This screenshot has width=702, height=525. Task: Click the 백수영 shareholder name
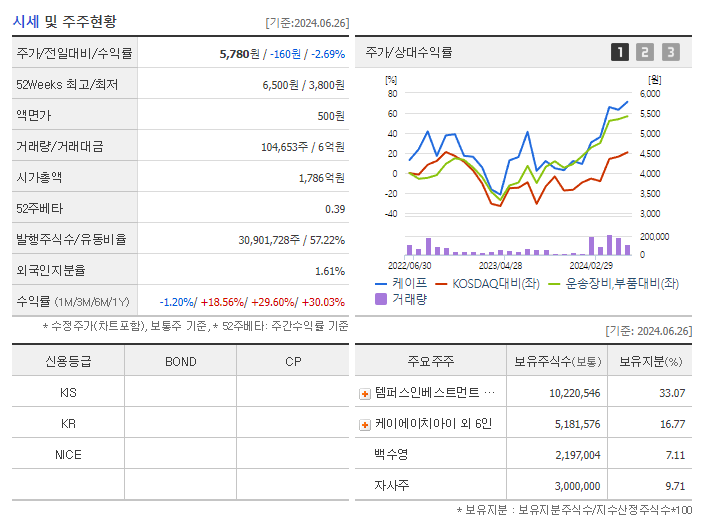click(x=391, y=455)
